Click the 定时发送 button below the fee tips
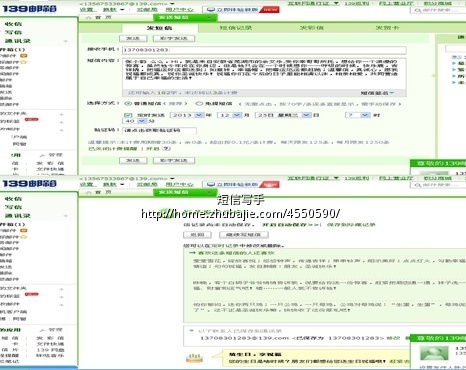Screen dimensions: 466x370 pyautogui.click(x=174, y=161)
